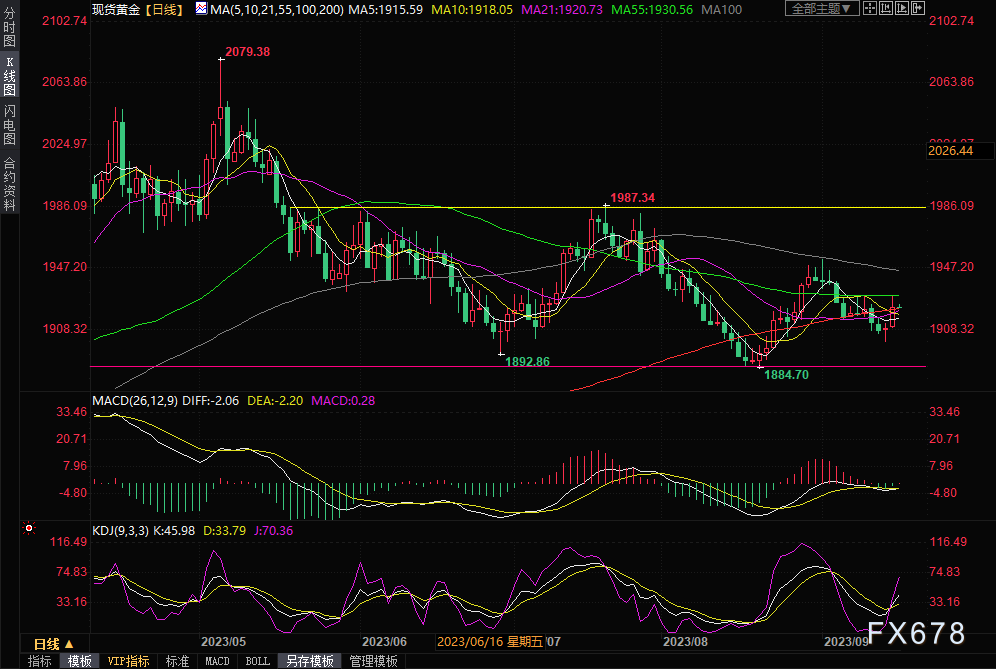Click the red sun icon near KDJ panel
Screen dimensions: 996x669
(x=29, y=528)
